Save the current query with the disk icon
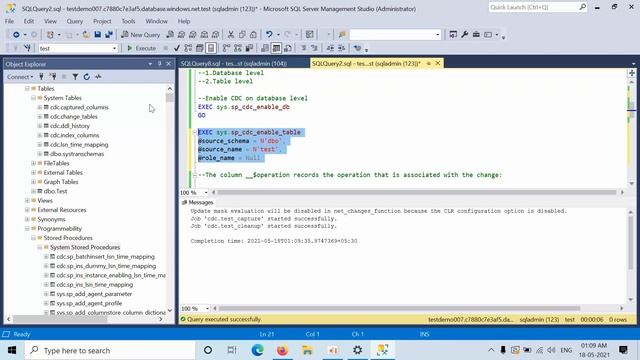Image resolution: width=640 pixels, height=360 pixels. pyautogui.click(x=97, y=35)
